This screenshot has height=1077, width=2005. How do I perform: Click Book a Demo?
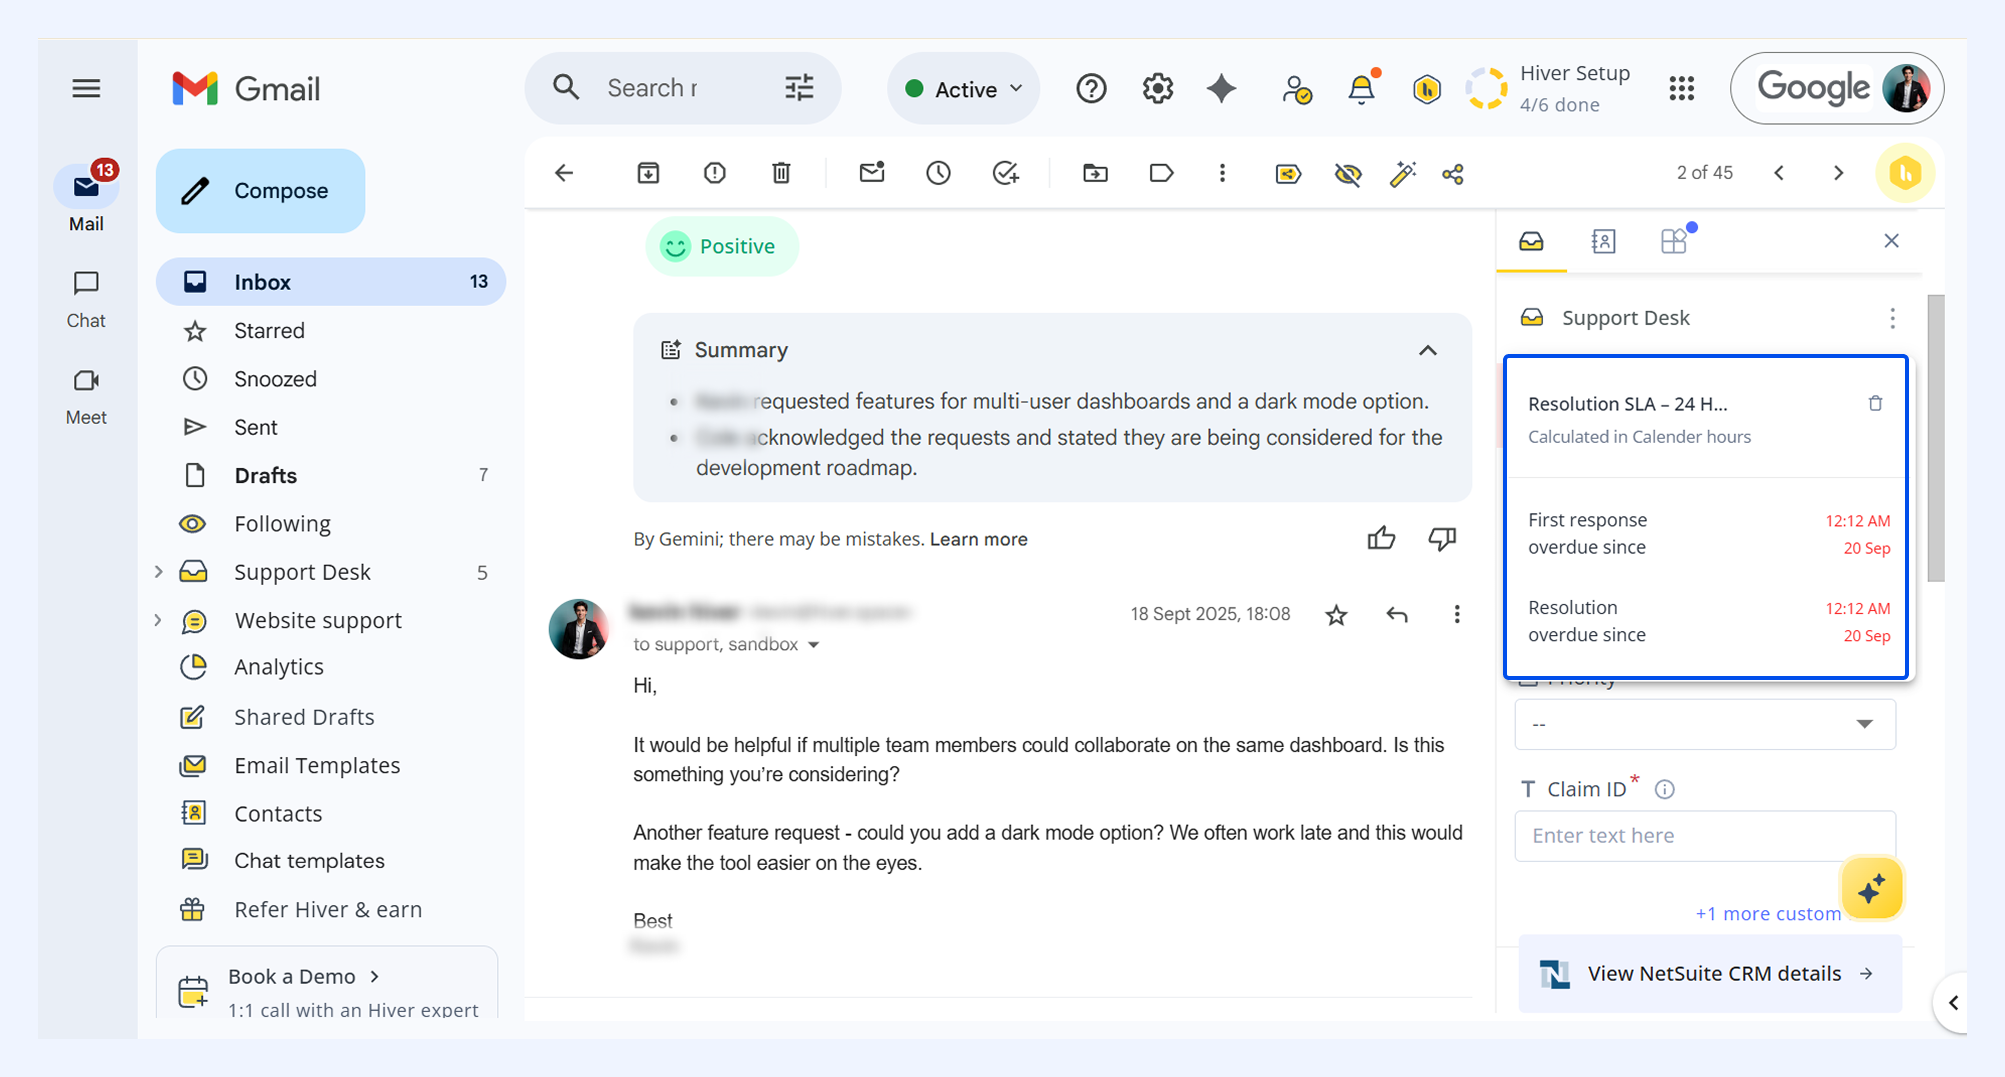(x=303, y=976)
